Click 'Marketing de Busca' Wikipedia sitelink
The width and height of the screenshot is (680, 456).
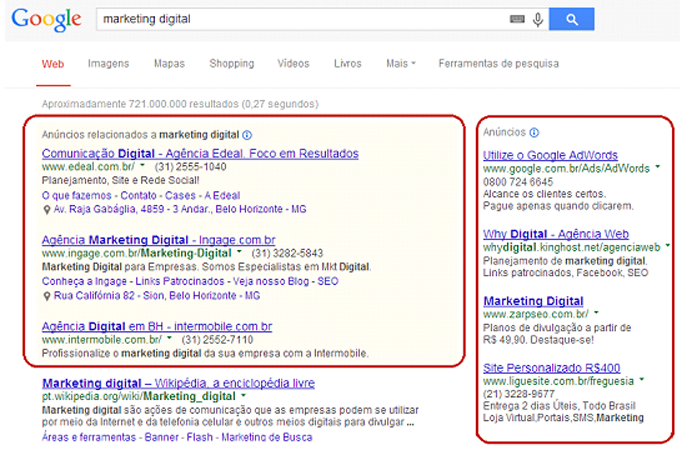[267, 437]
